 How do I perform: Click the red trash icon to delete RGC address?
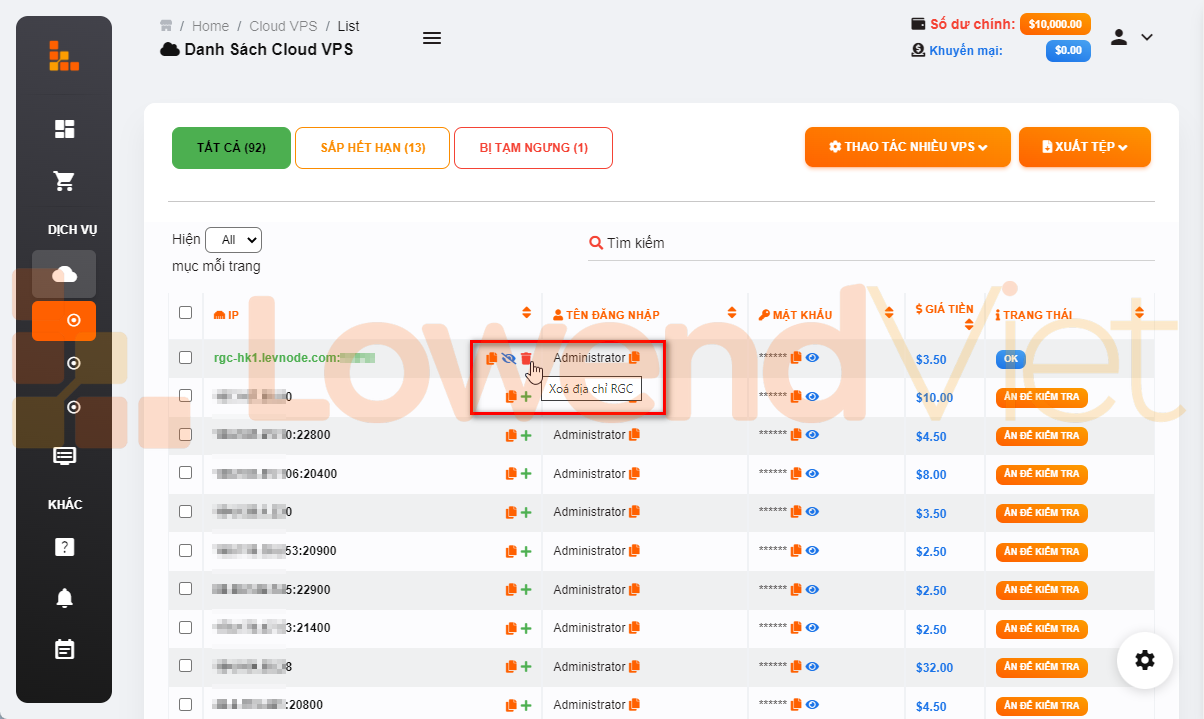pyautogui.click(x=526, y=358)
